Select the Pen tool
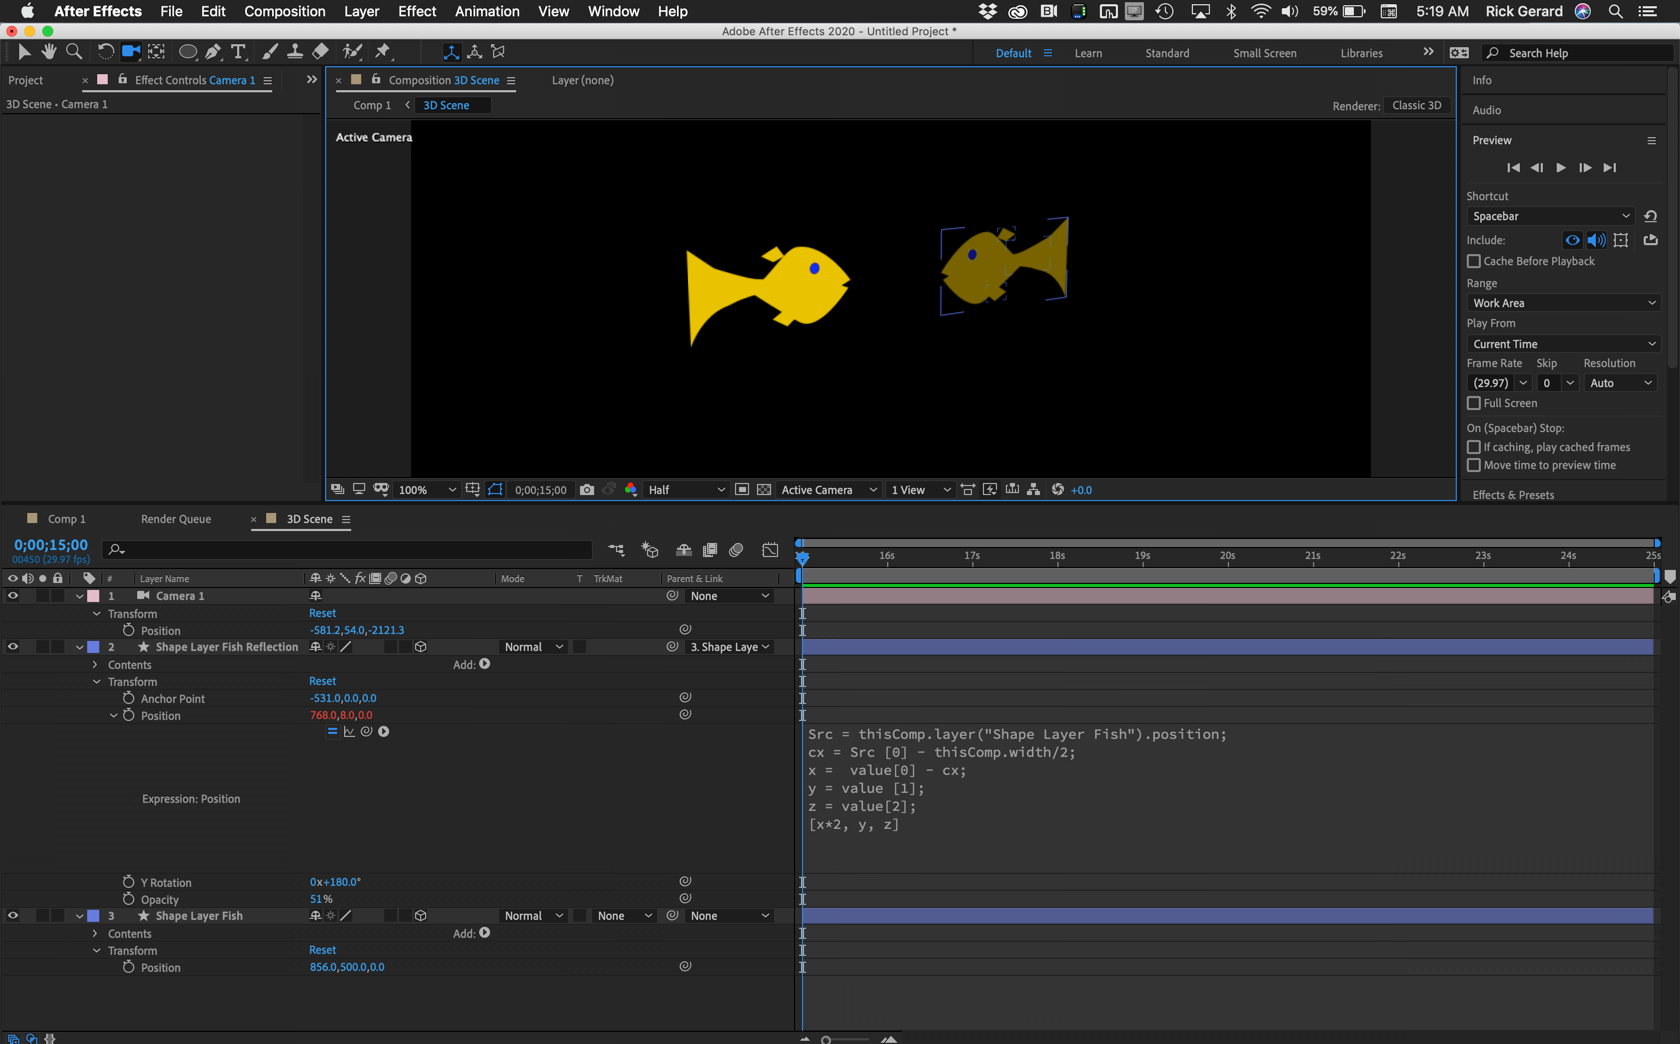This screenshot has width=1680, height=1044. pos(214,51)
